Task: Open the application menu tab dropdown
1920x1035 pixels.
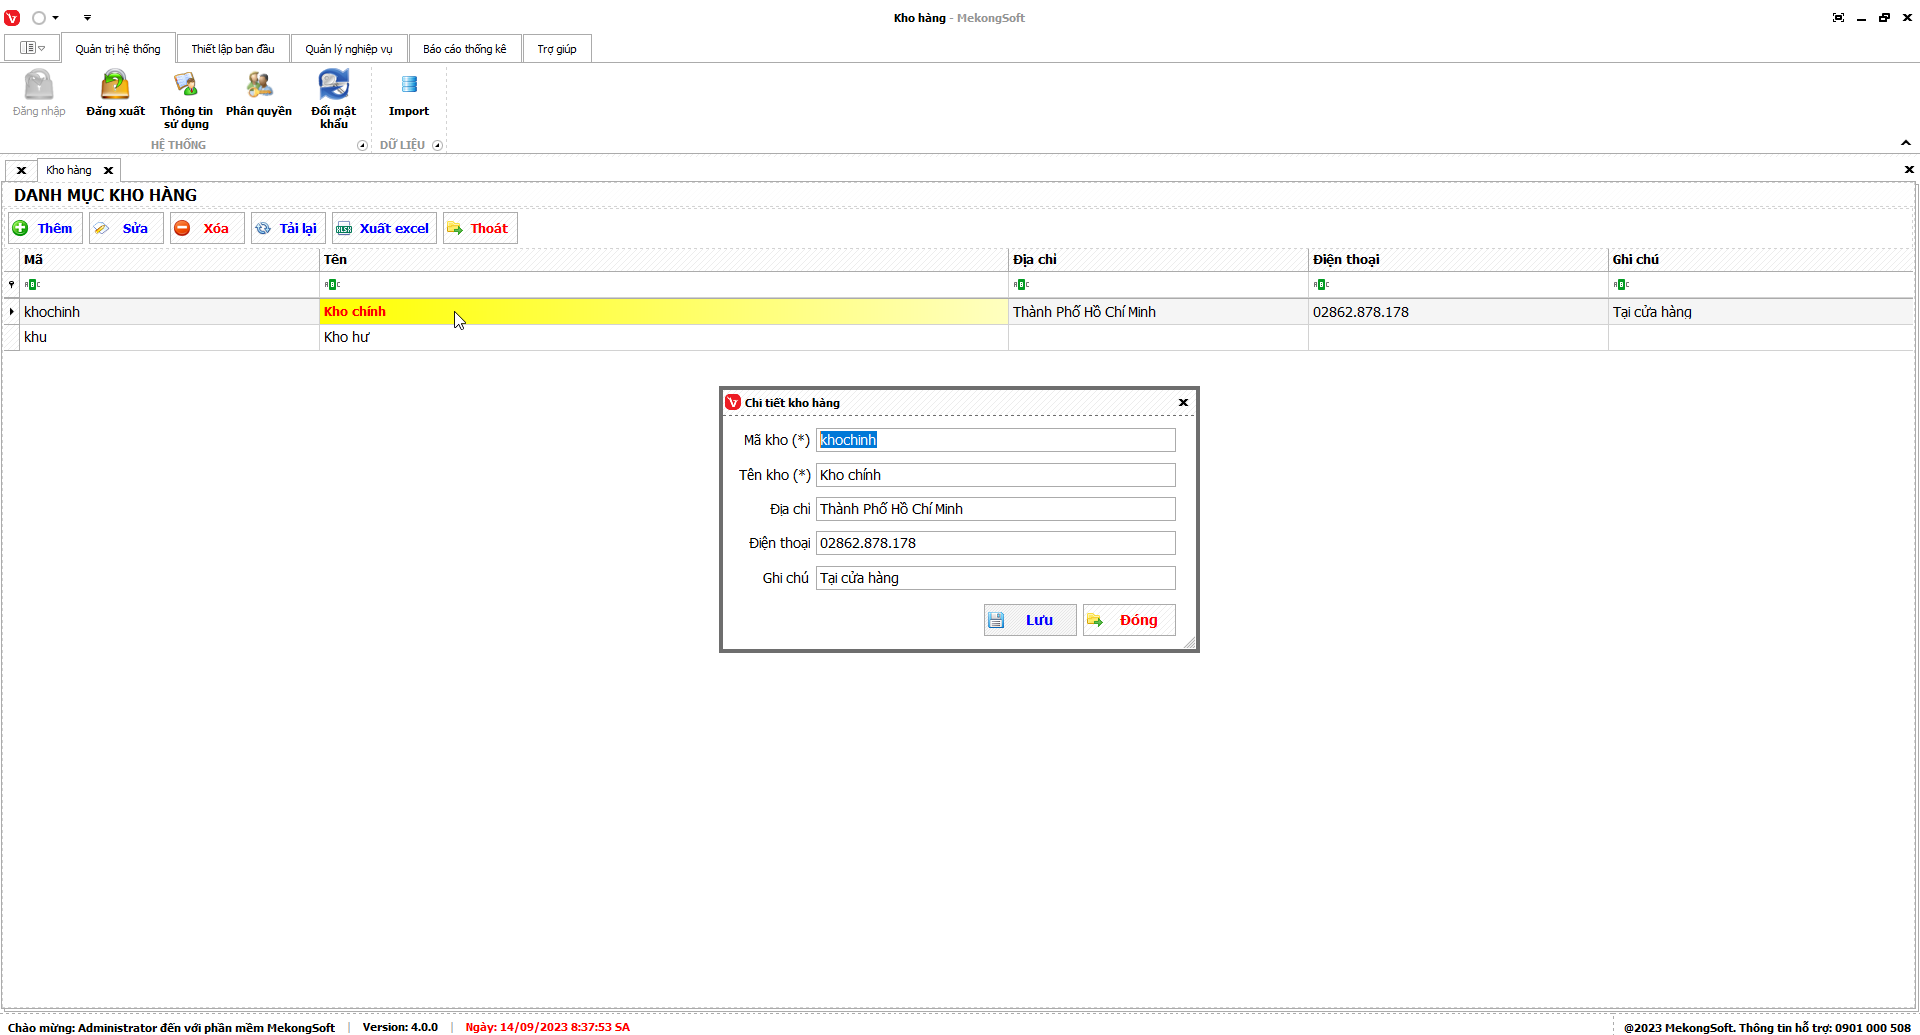Action: click(32, 48)
